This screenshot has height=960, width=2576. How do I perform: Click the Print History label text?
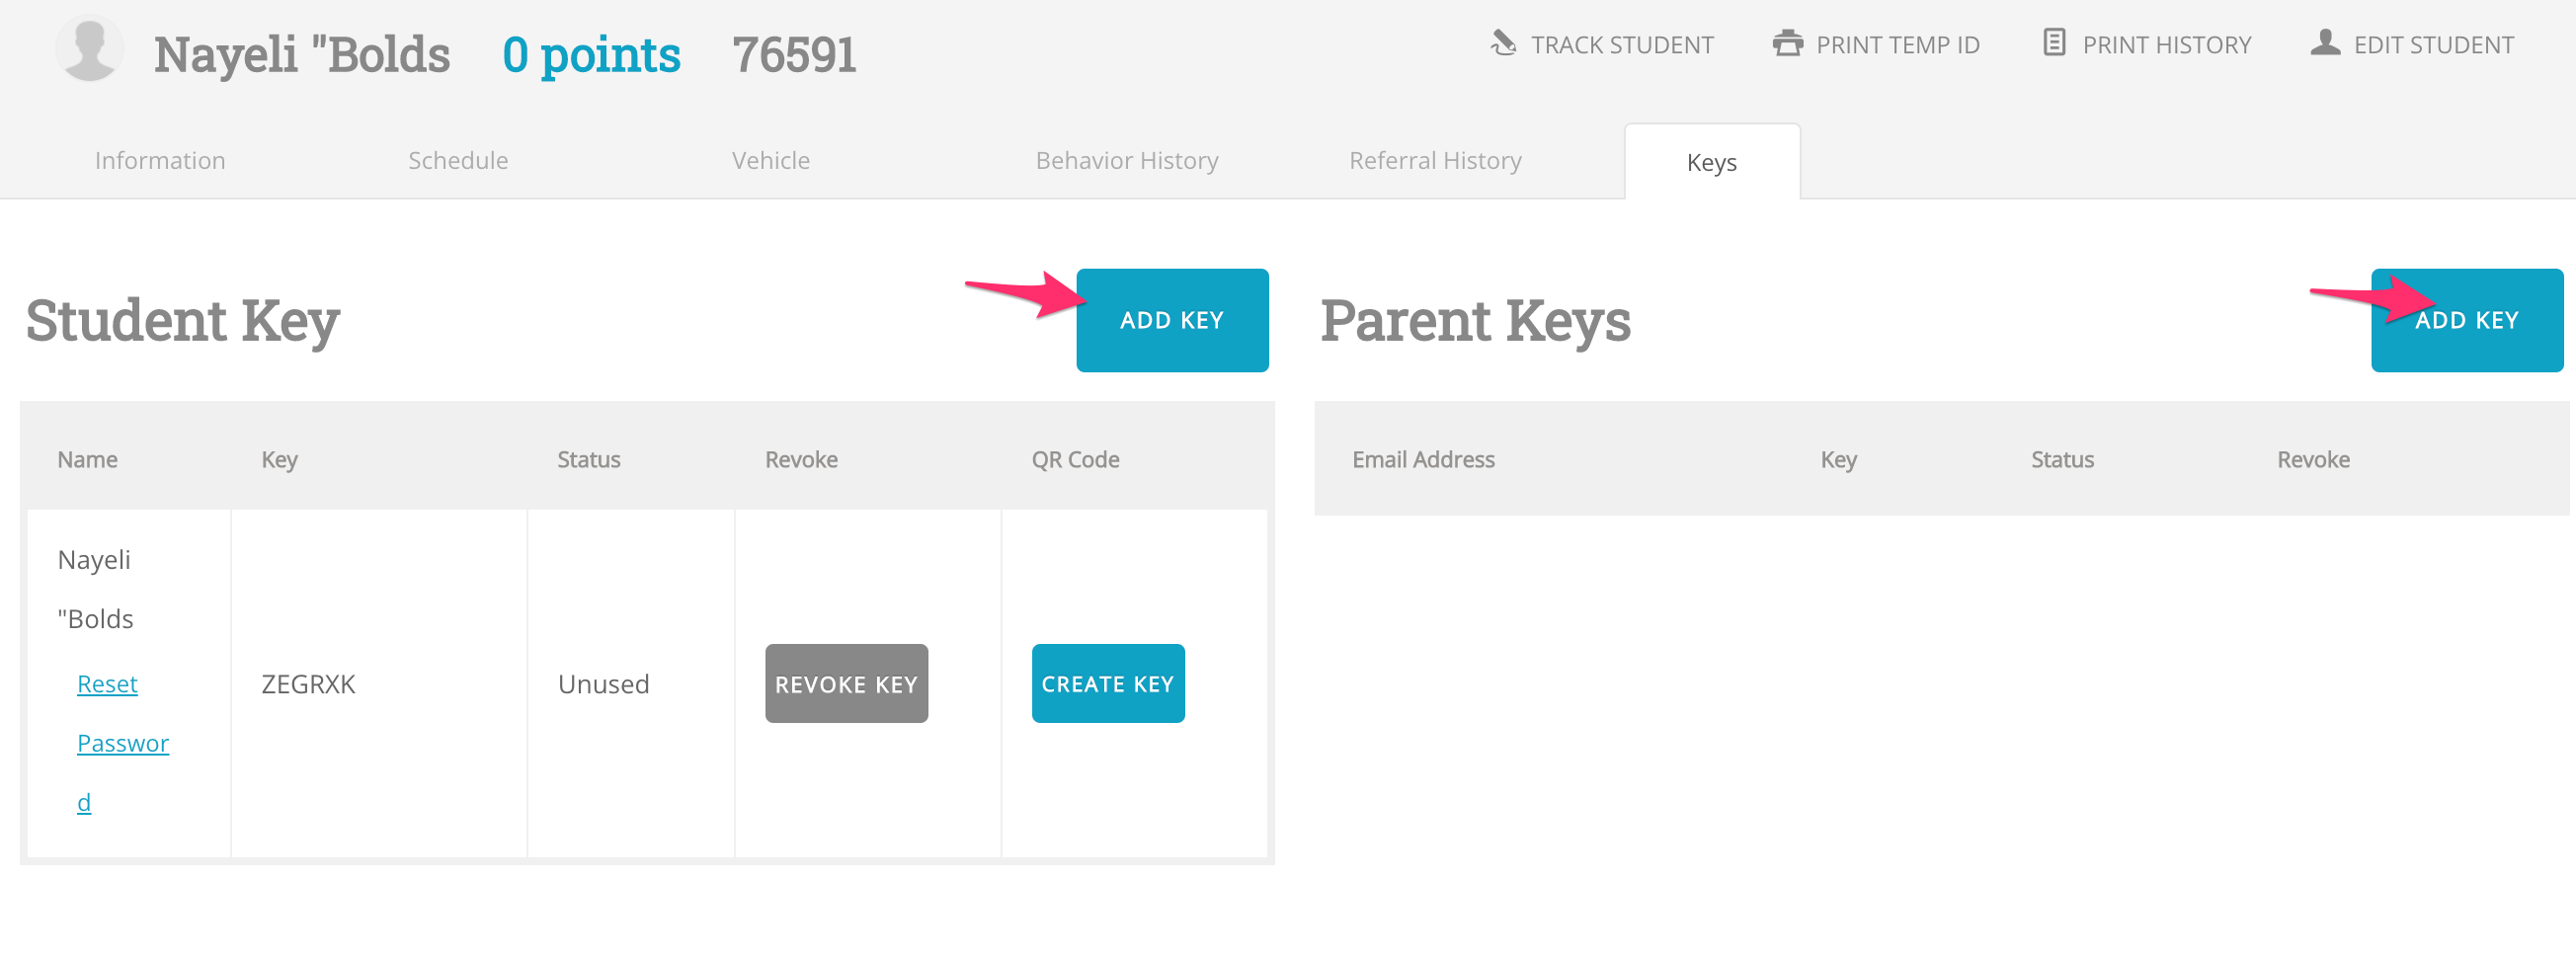(x=2166, y=45)
